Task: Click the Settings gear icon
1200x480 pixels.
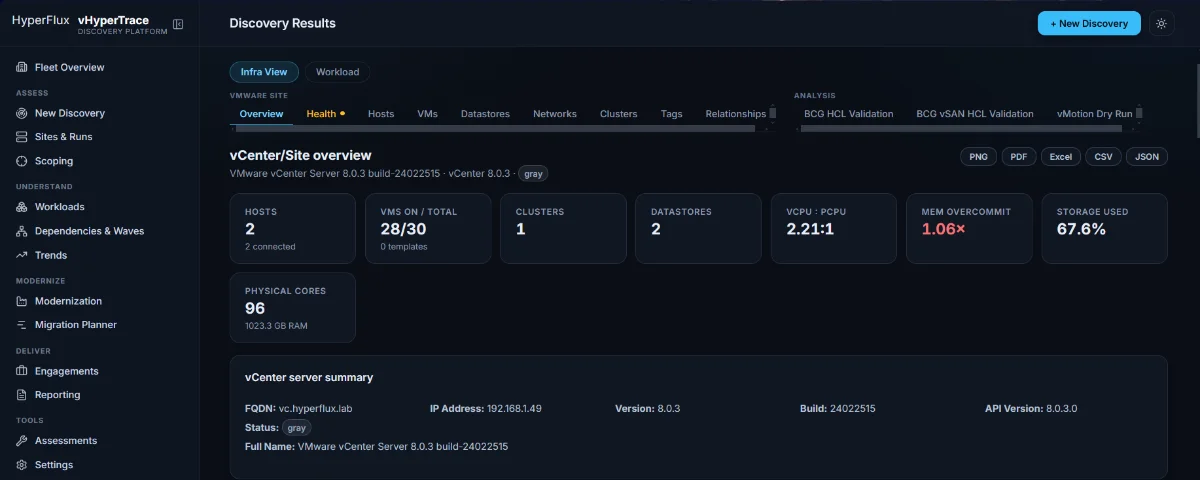Action: [x=22, y=465]
